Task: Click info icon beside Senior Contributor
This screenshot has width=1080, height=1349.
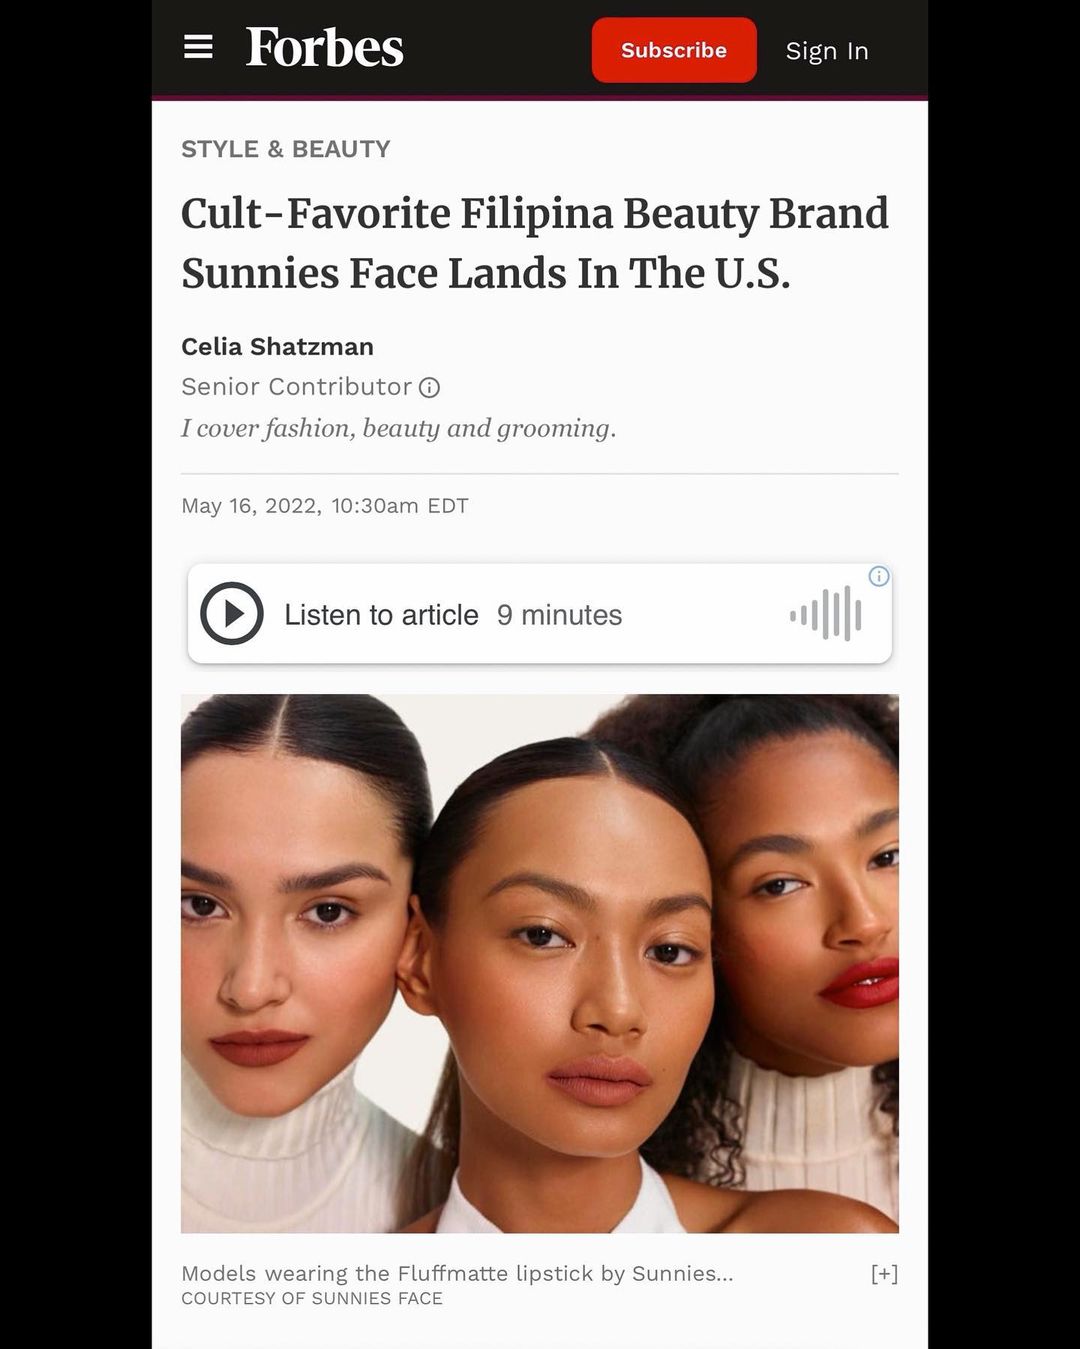Action: 429,387
